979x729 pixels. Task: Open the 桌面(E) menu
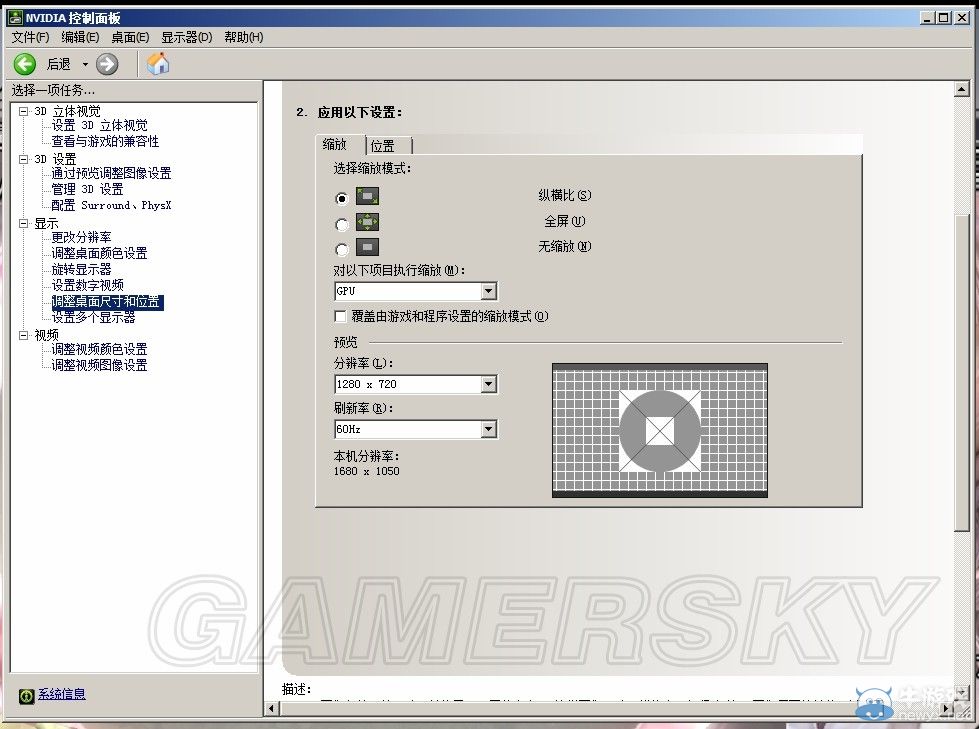(130, 37)
